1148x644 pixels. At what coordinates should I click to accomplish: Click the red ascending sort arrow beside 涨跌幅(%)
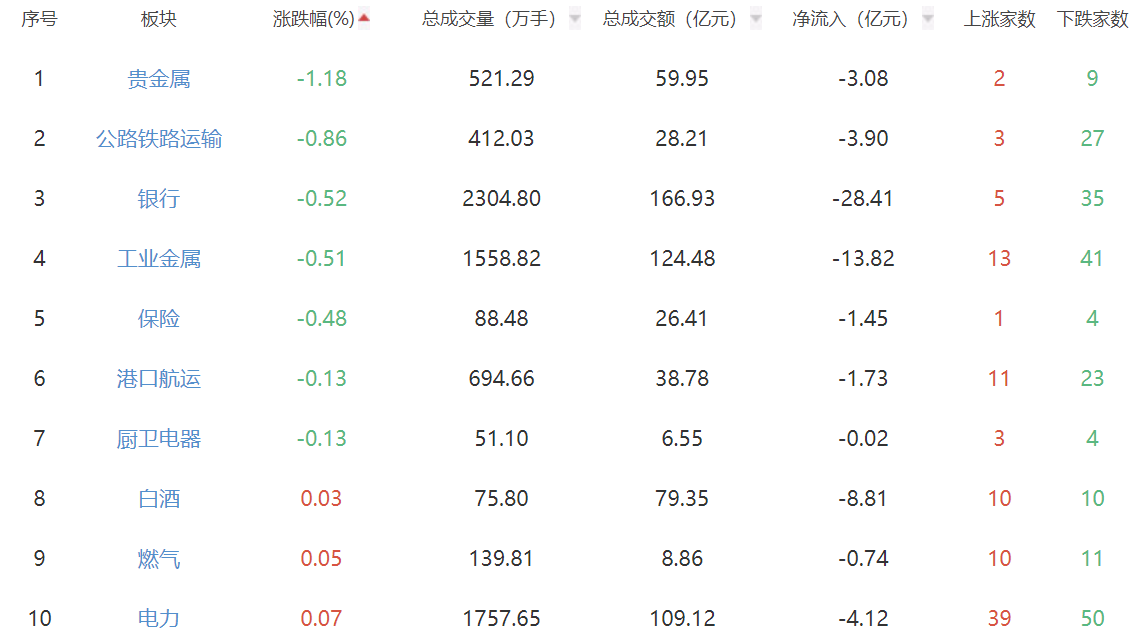(x=364, y=18)
